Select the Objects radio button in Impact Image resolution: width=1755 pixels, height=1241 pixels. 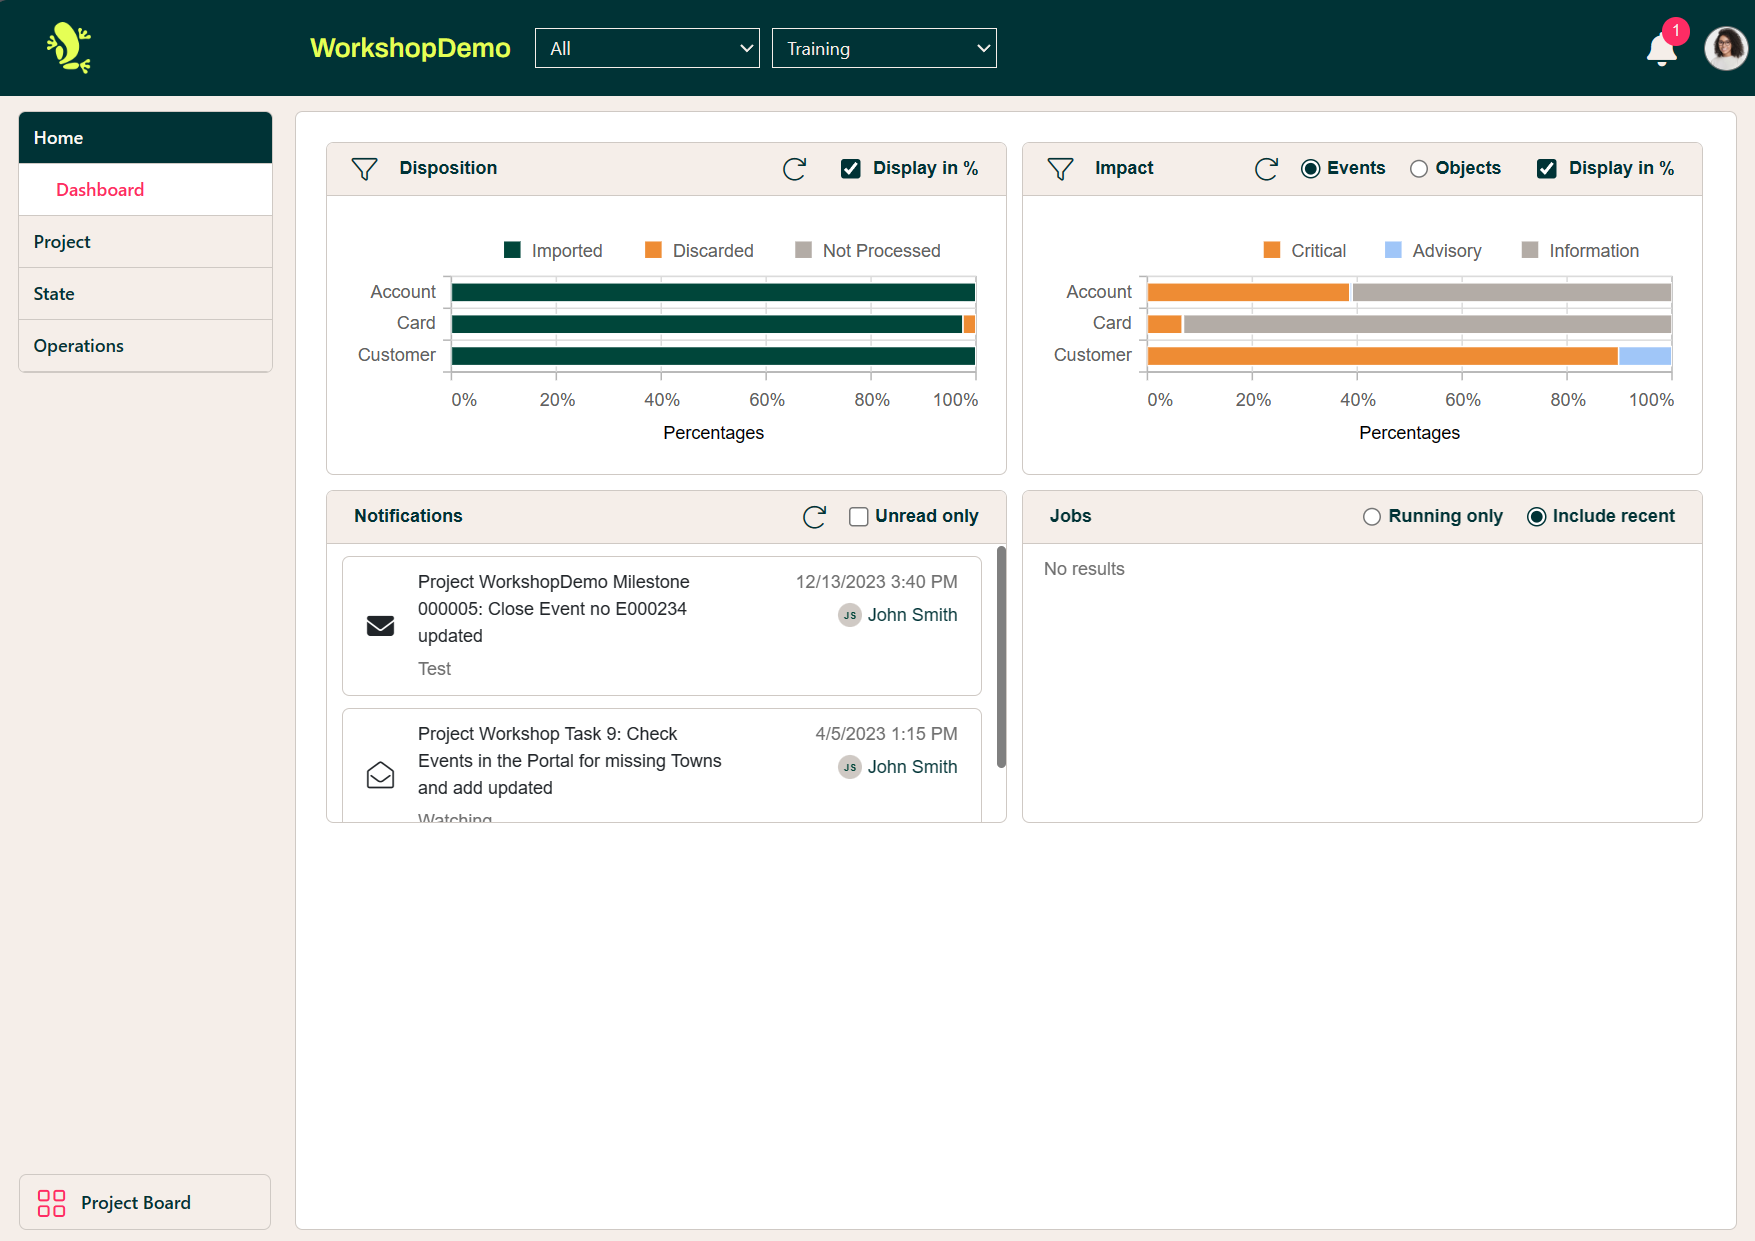1419,168
